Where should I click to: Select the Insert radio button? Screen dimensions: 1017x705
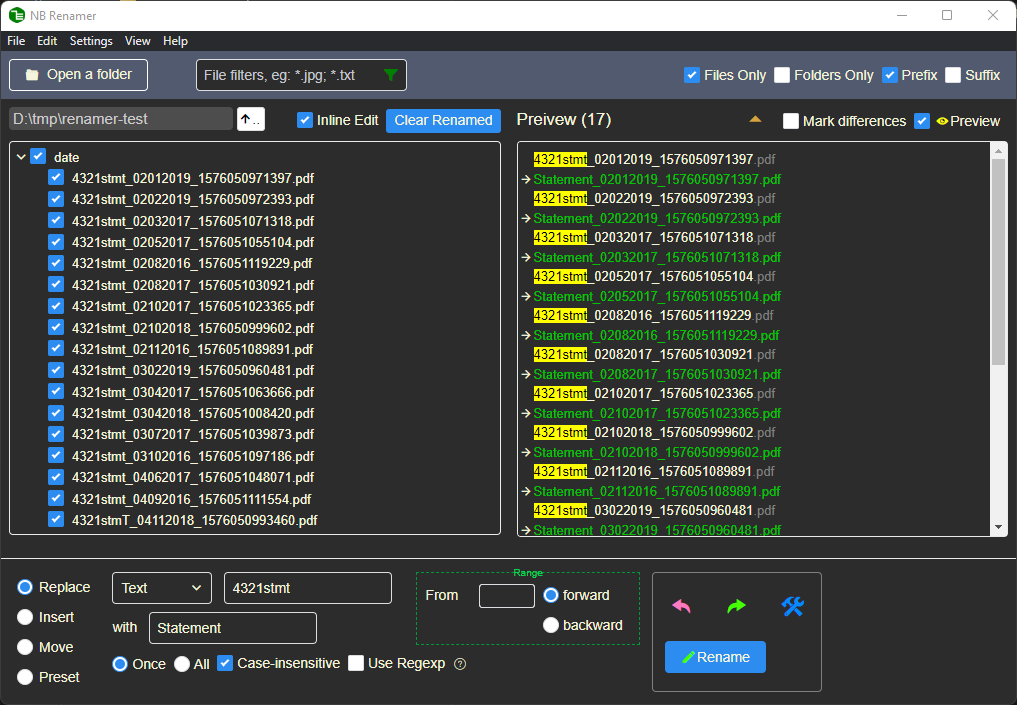pos(25,617)
